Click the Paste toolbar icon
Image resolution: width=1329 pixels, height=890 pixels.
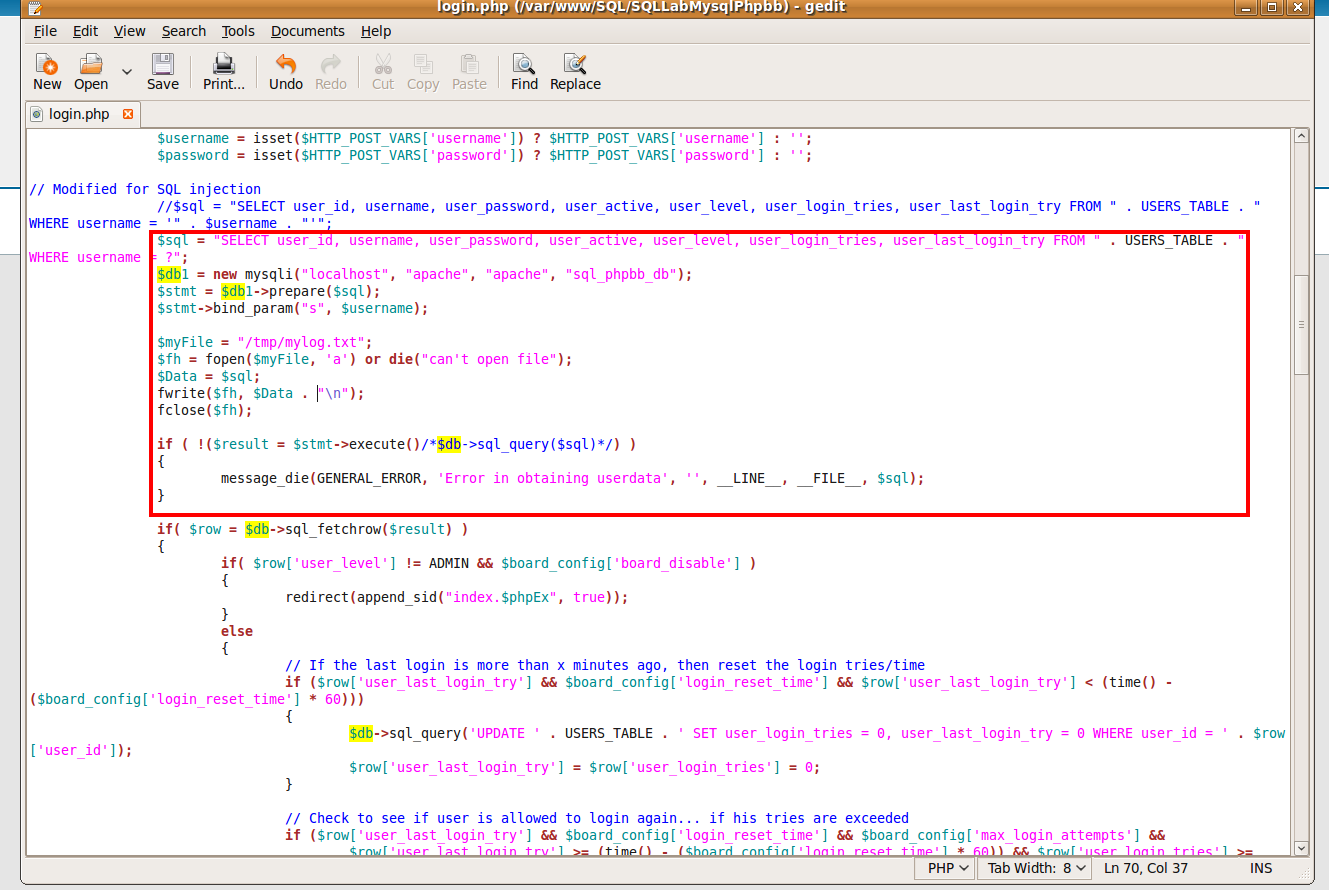469,71
